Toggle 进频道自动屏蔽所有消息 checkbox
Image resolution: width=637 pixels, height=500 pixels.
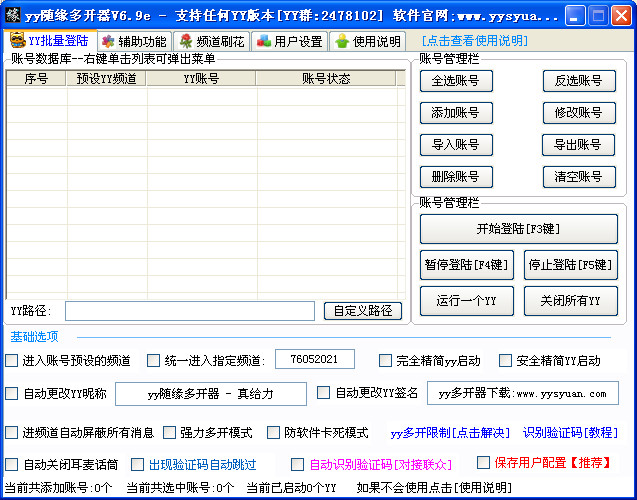12,433
